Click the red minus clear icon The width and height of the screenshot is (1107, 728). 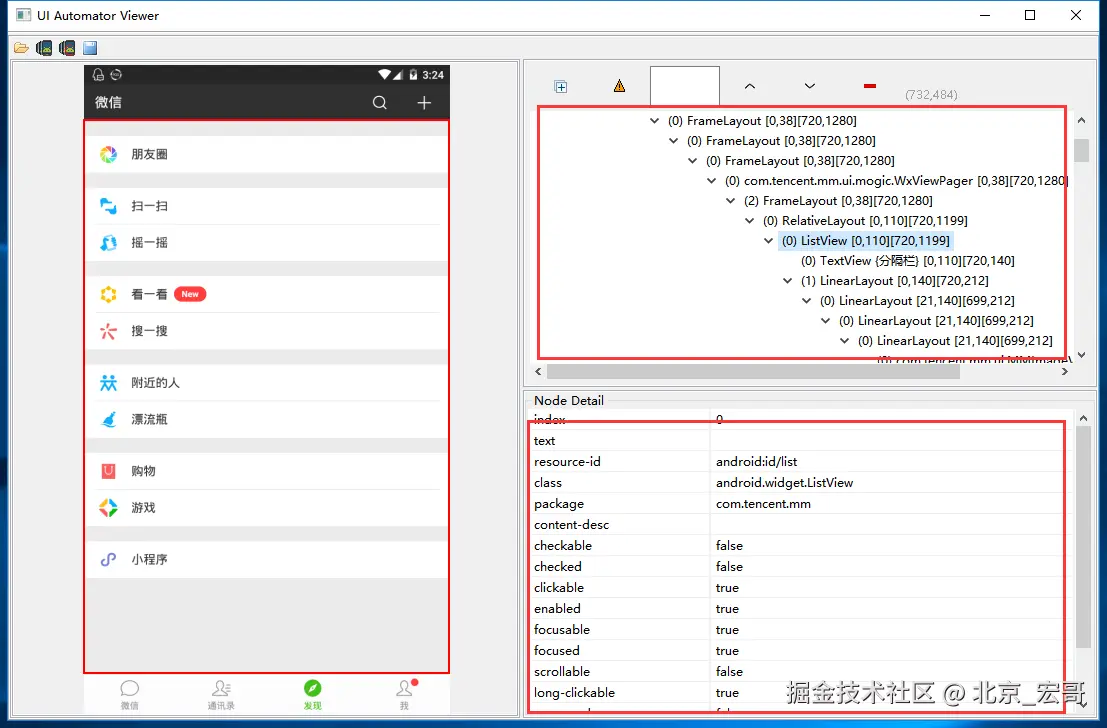coord(870,86)
